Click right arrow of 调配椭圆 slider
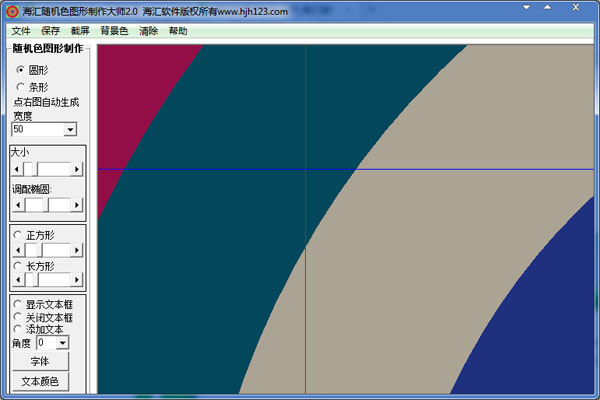Screen dimensions: 600x400 point(77,205)
